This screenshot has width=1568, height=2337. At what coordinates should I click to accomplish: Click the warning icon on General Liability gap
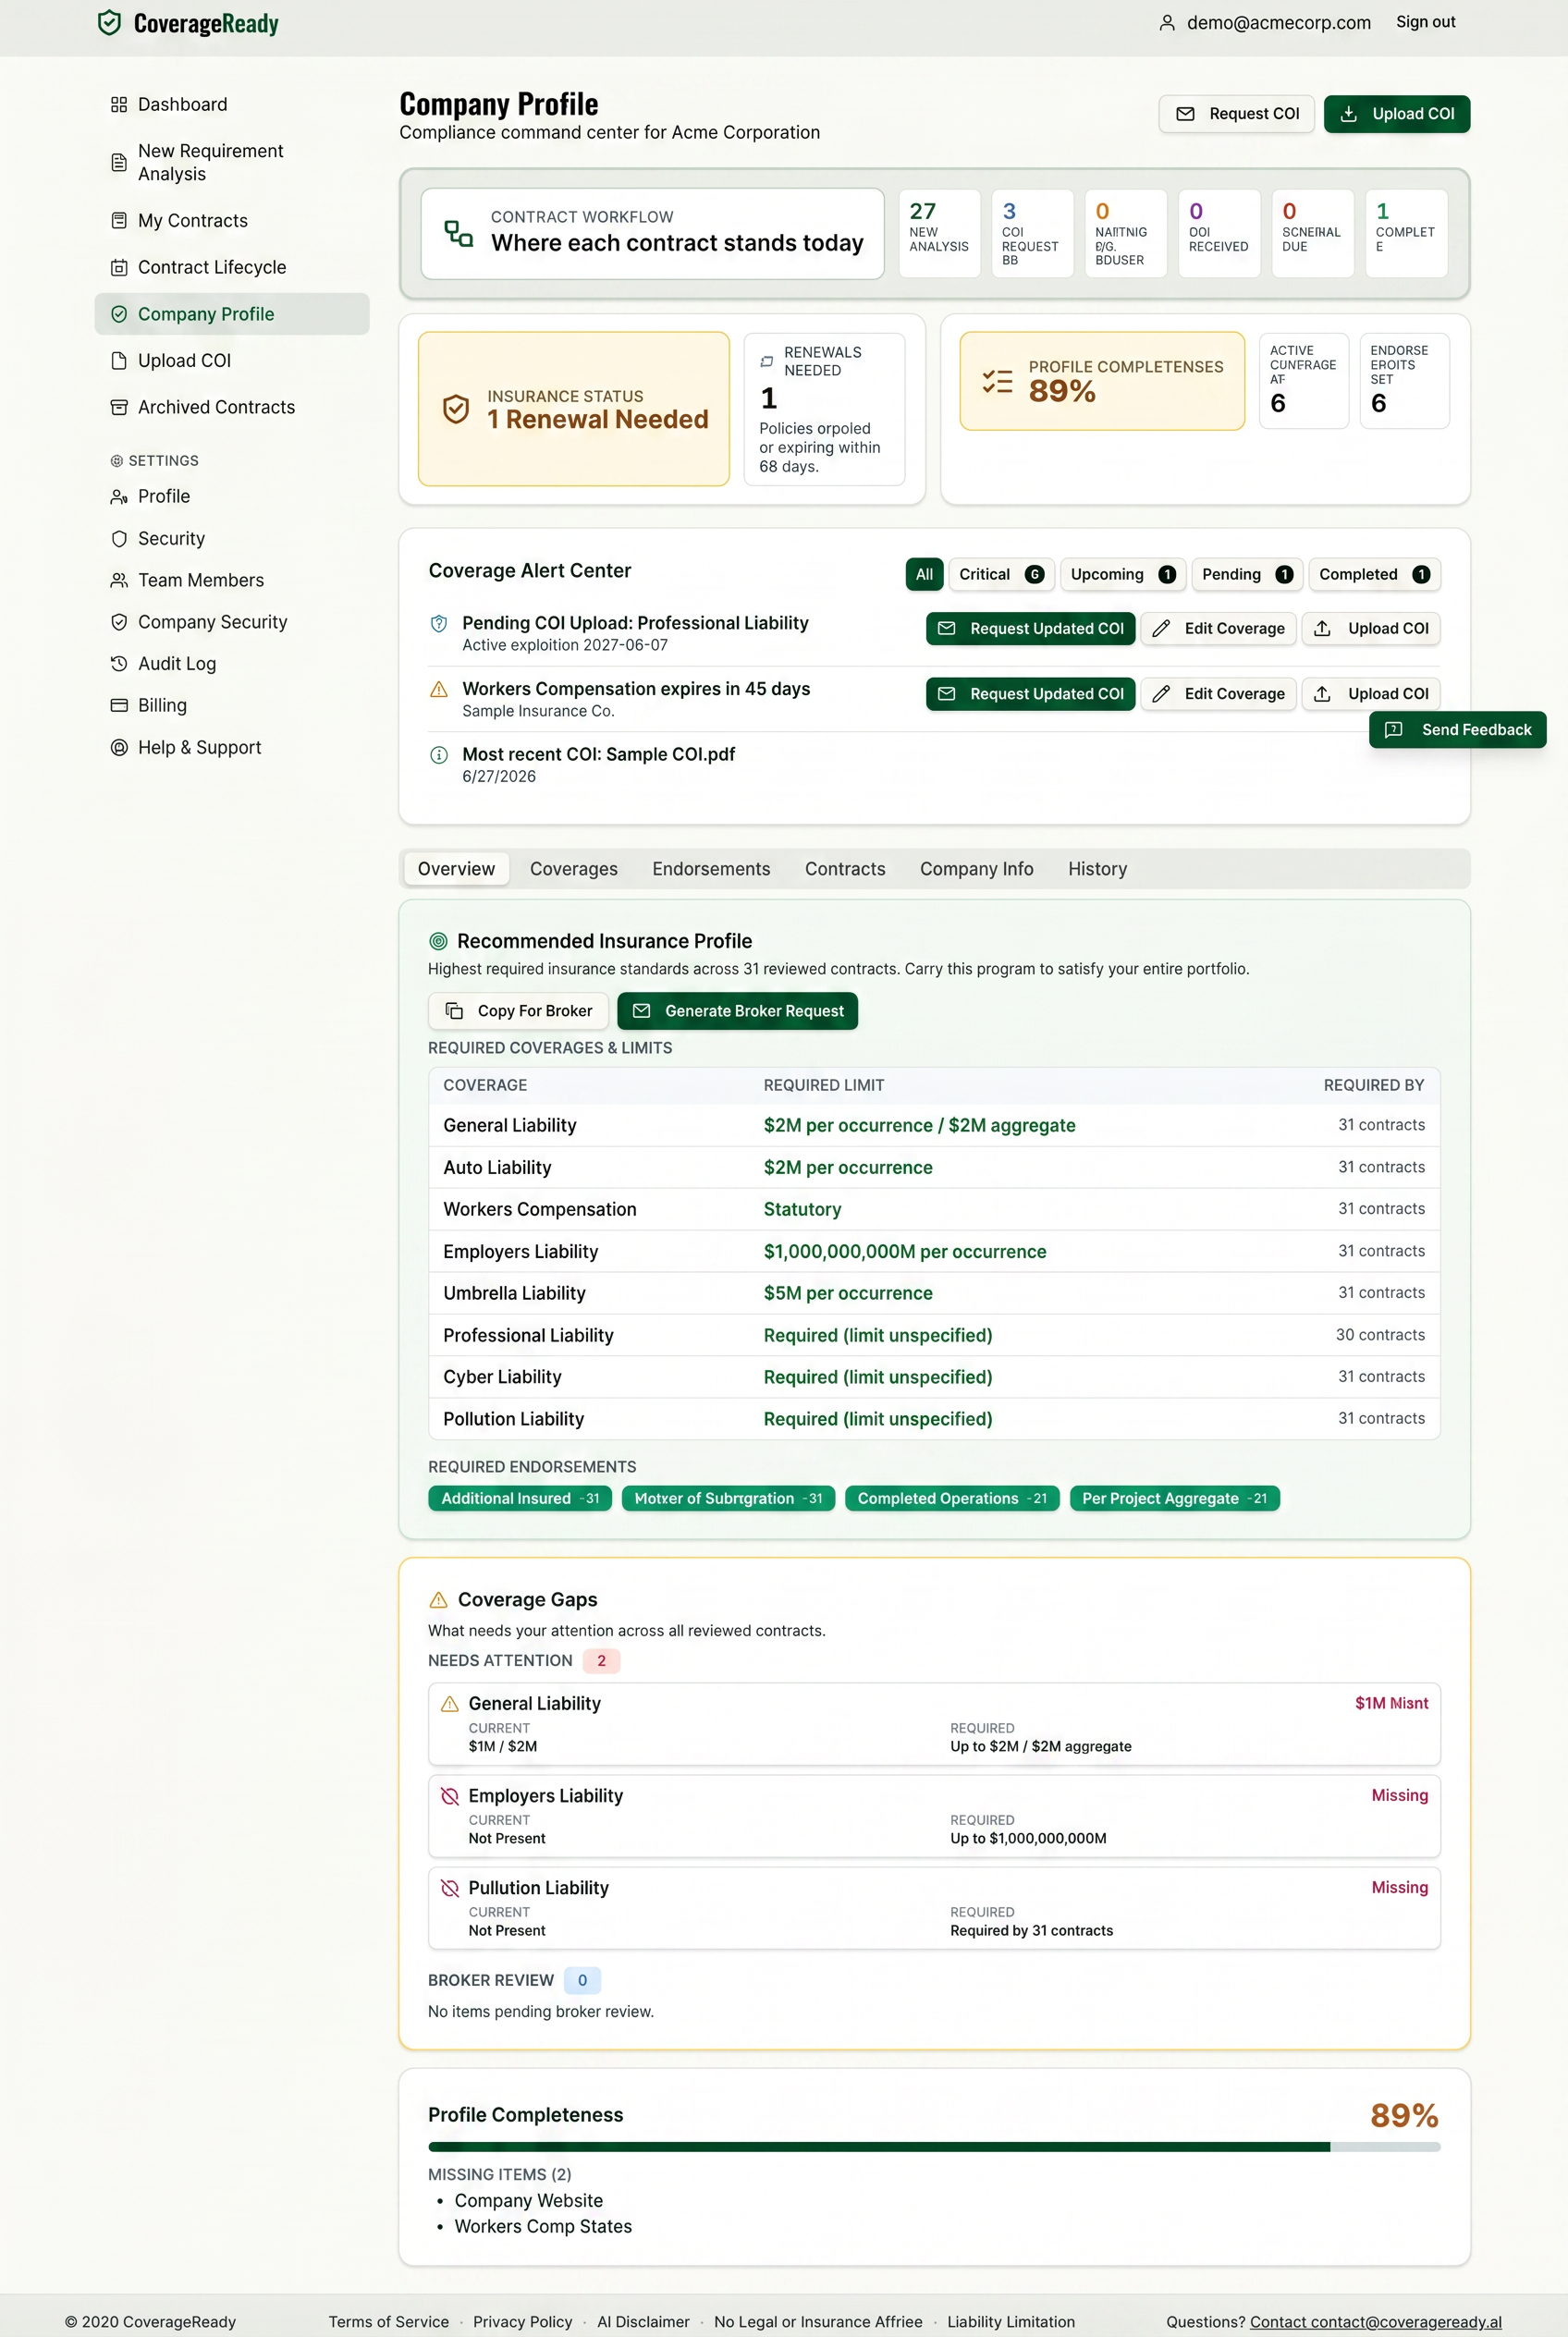point(450,1704)
